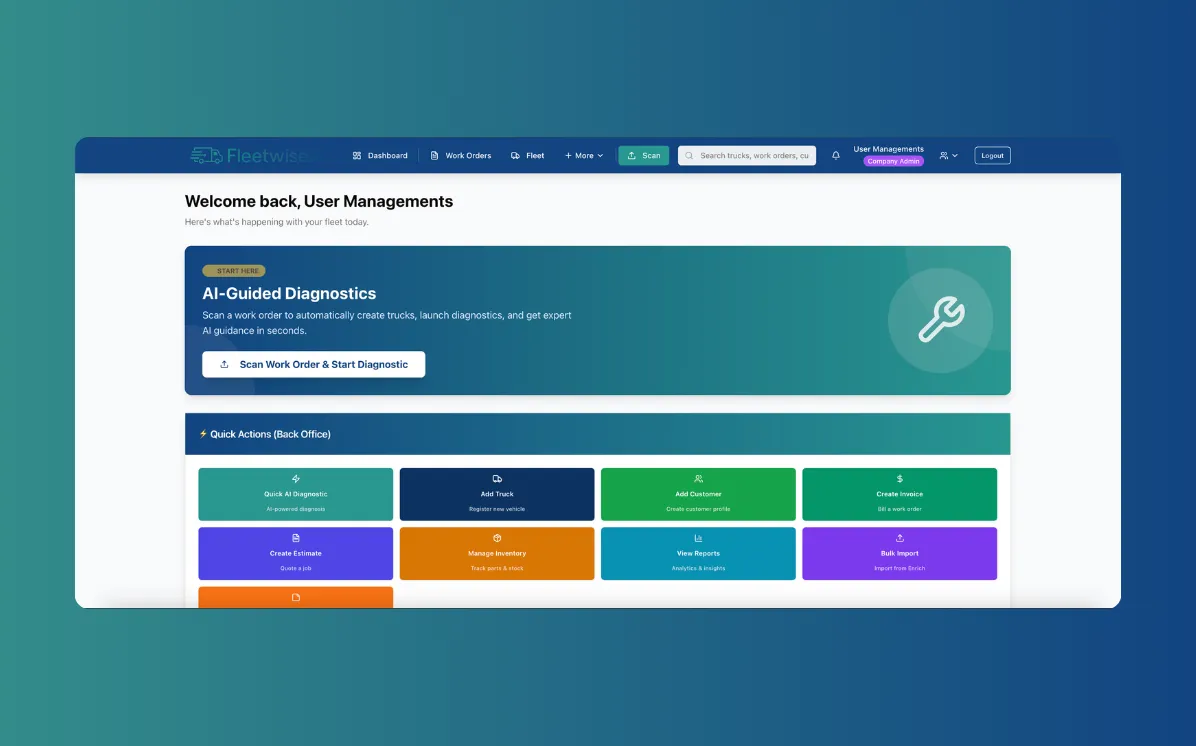Click Scan Work Order & Start Diagnostic
The height and width of the screenshot is (746, 1196).
pos(313,364)
